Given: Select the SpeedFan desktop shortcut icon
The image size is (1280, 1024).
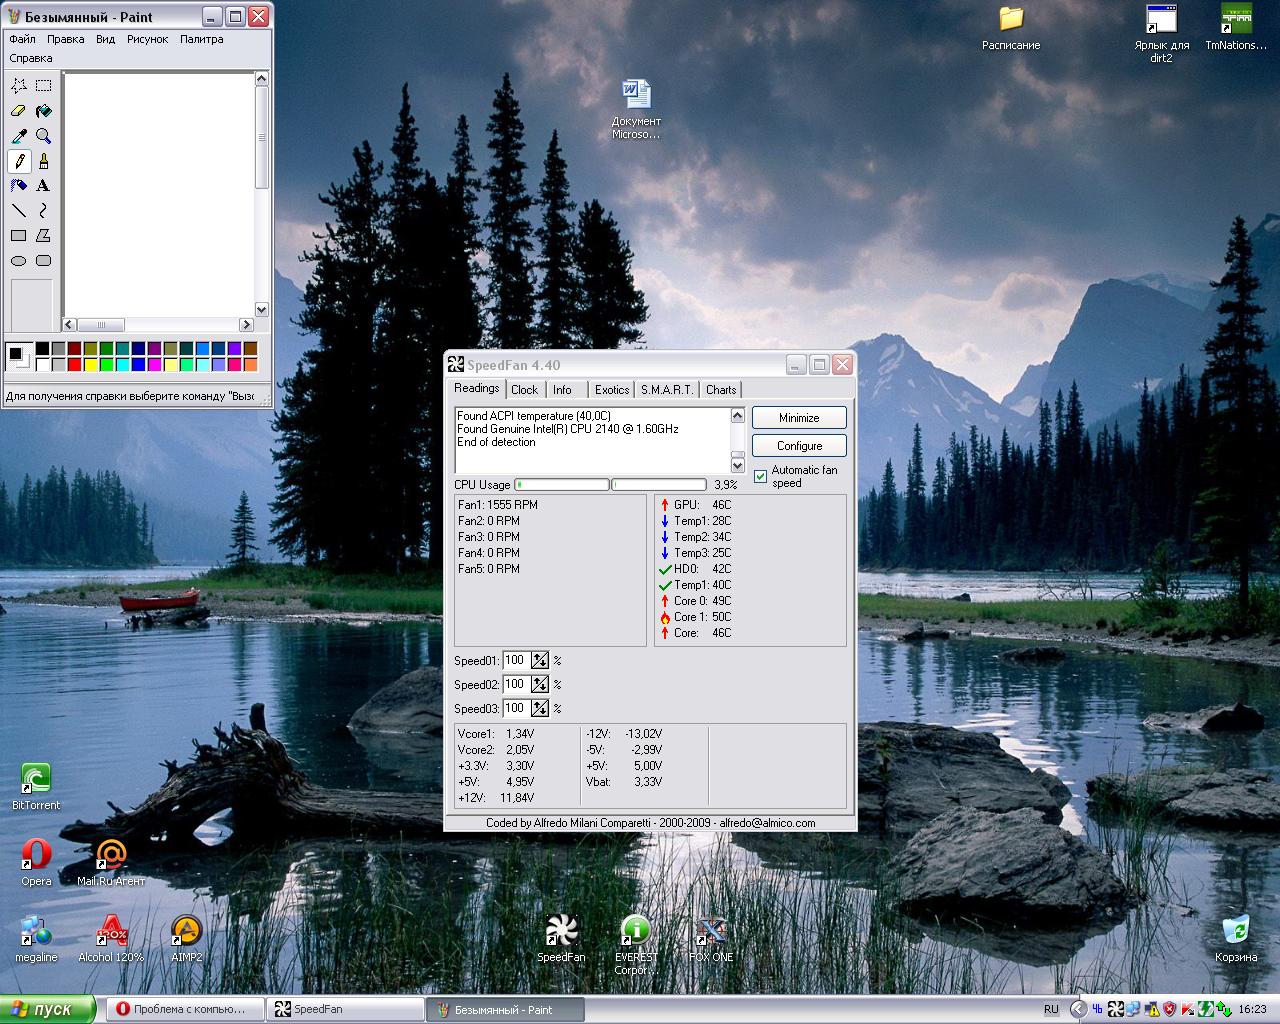Looking at the screenshot, I should [561, 938].
